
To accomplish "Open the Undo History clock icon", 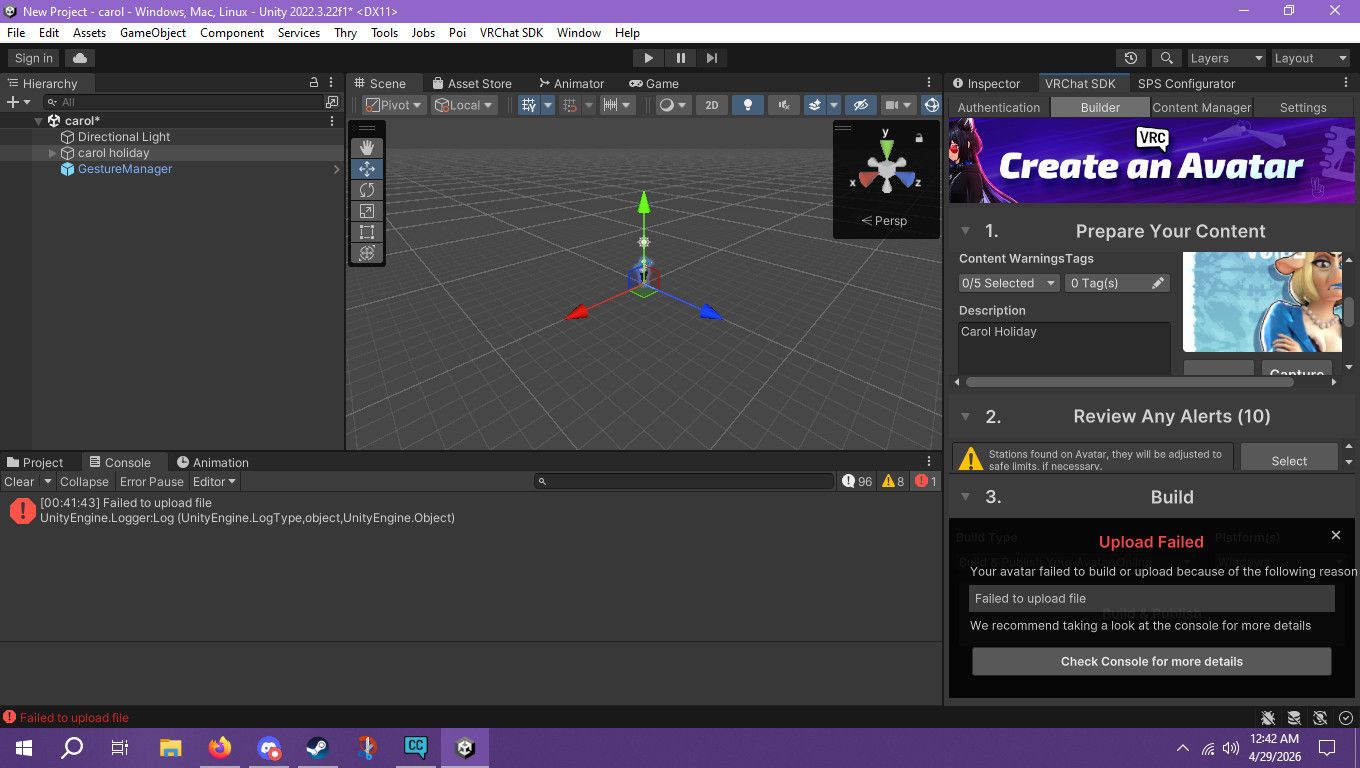I will (1131, 58).
